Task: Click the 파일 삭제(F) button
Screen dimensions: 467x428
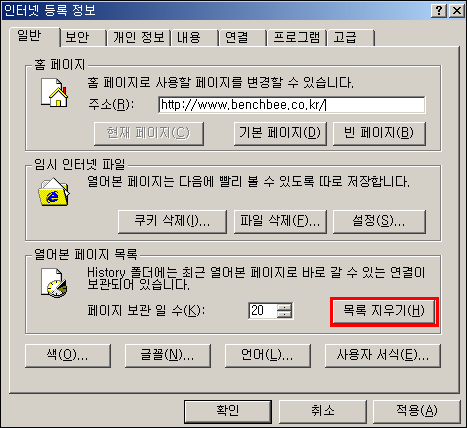Action: (x=280, y=221)
